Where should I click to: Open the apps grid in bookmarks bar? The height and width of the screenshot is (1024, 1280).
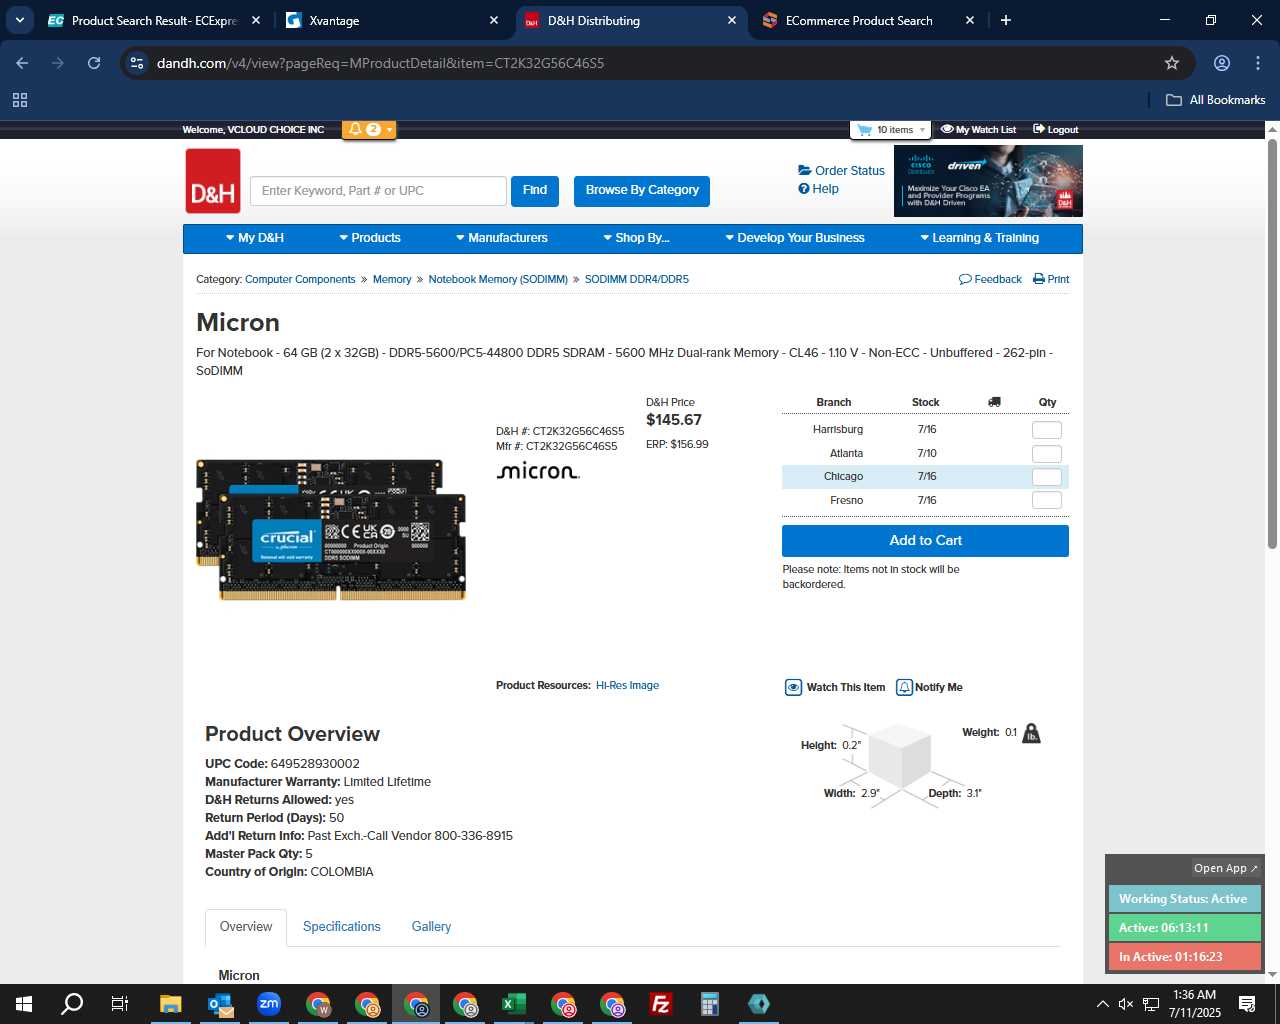tap(20, 100)
